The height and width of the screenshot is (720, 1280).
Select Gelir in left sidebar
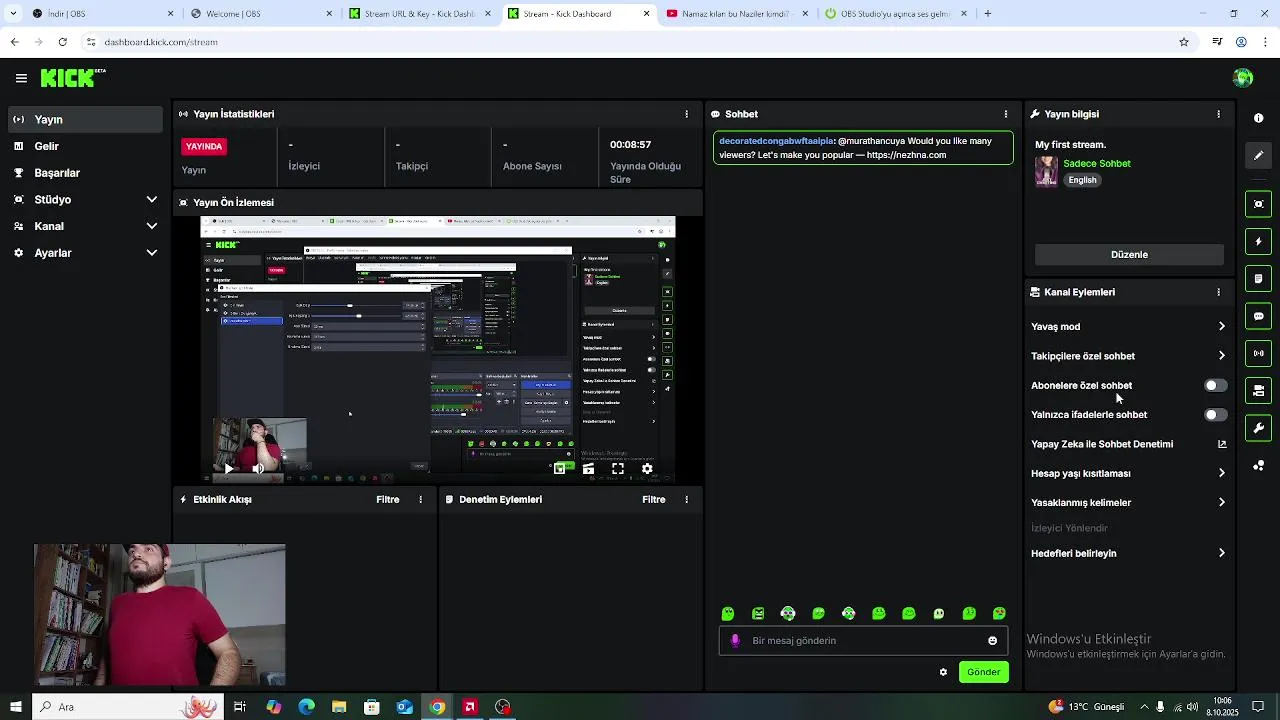[x=85, y=146]
